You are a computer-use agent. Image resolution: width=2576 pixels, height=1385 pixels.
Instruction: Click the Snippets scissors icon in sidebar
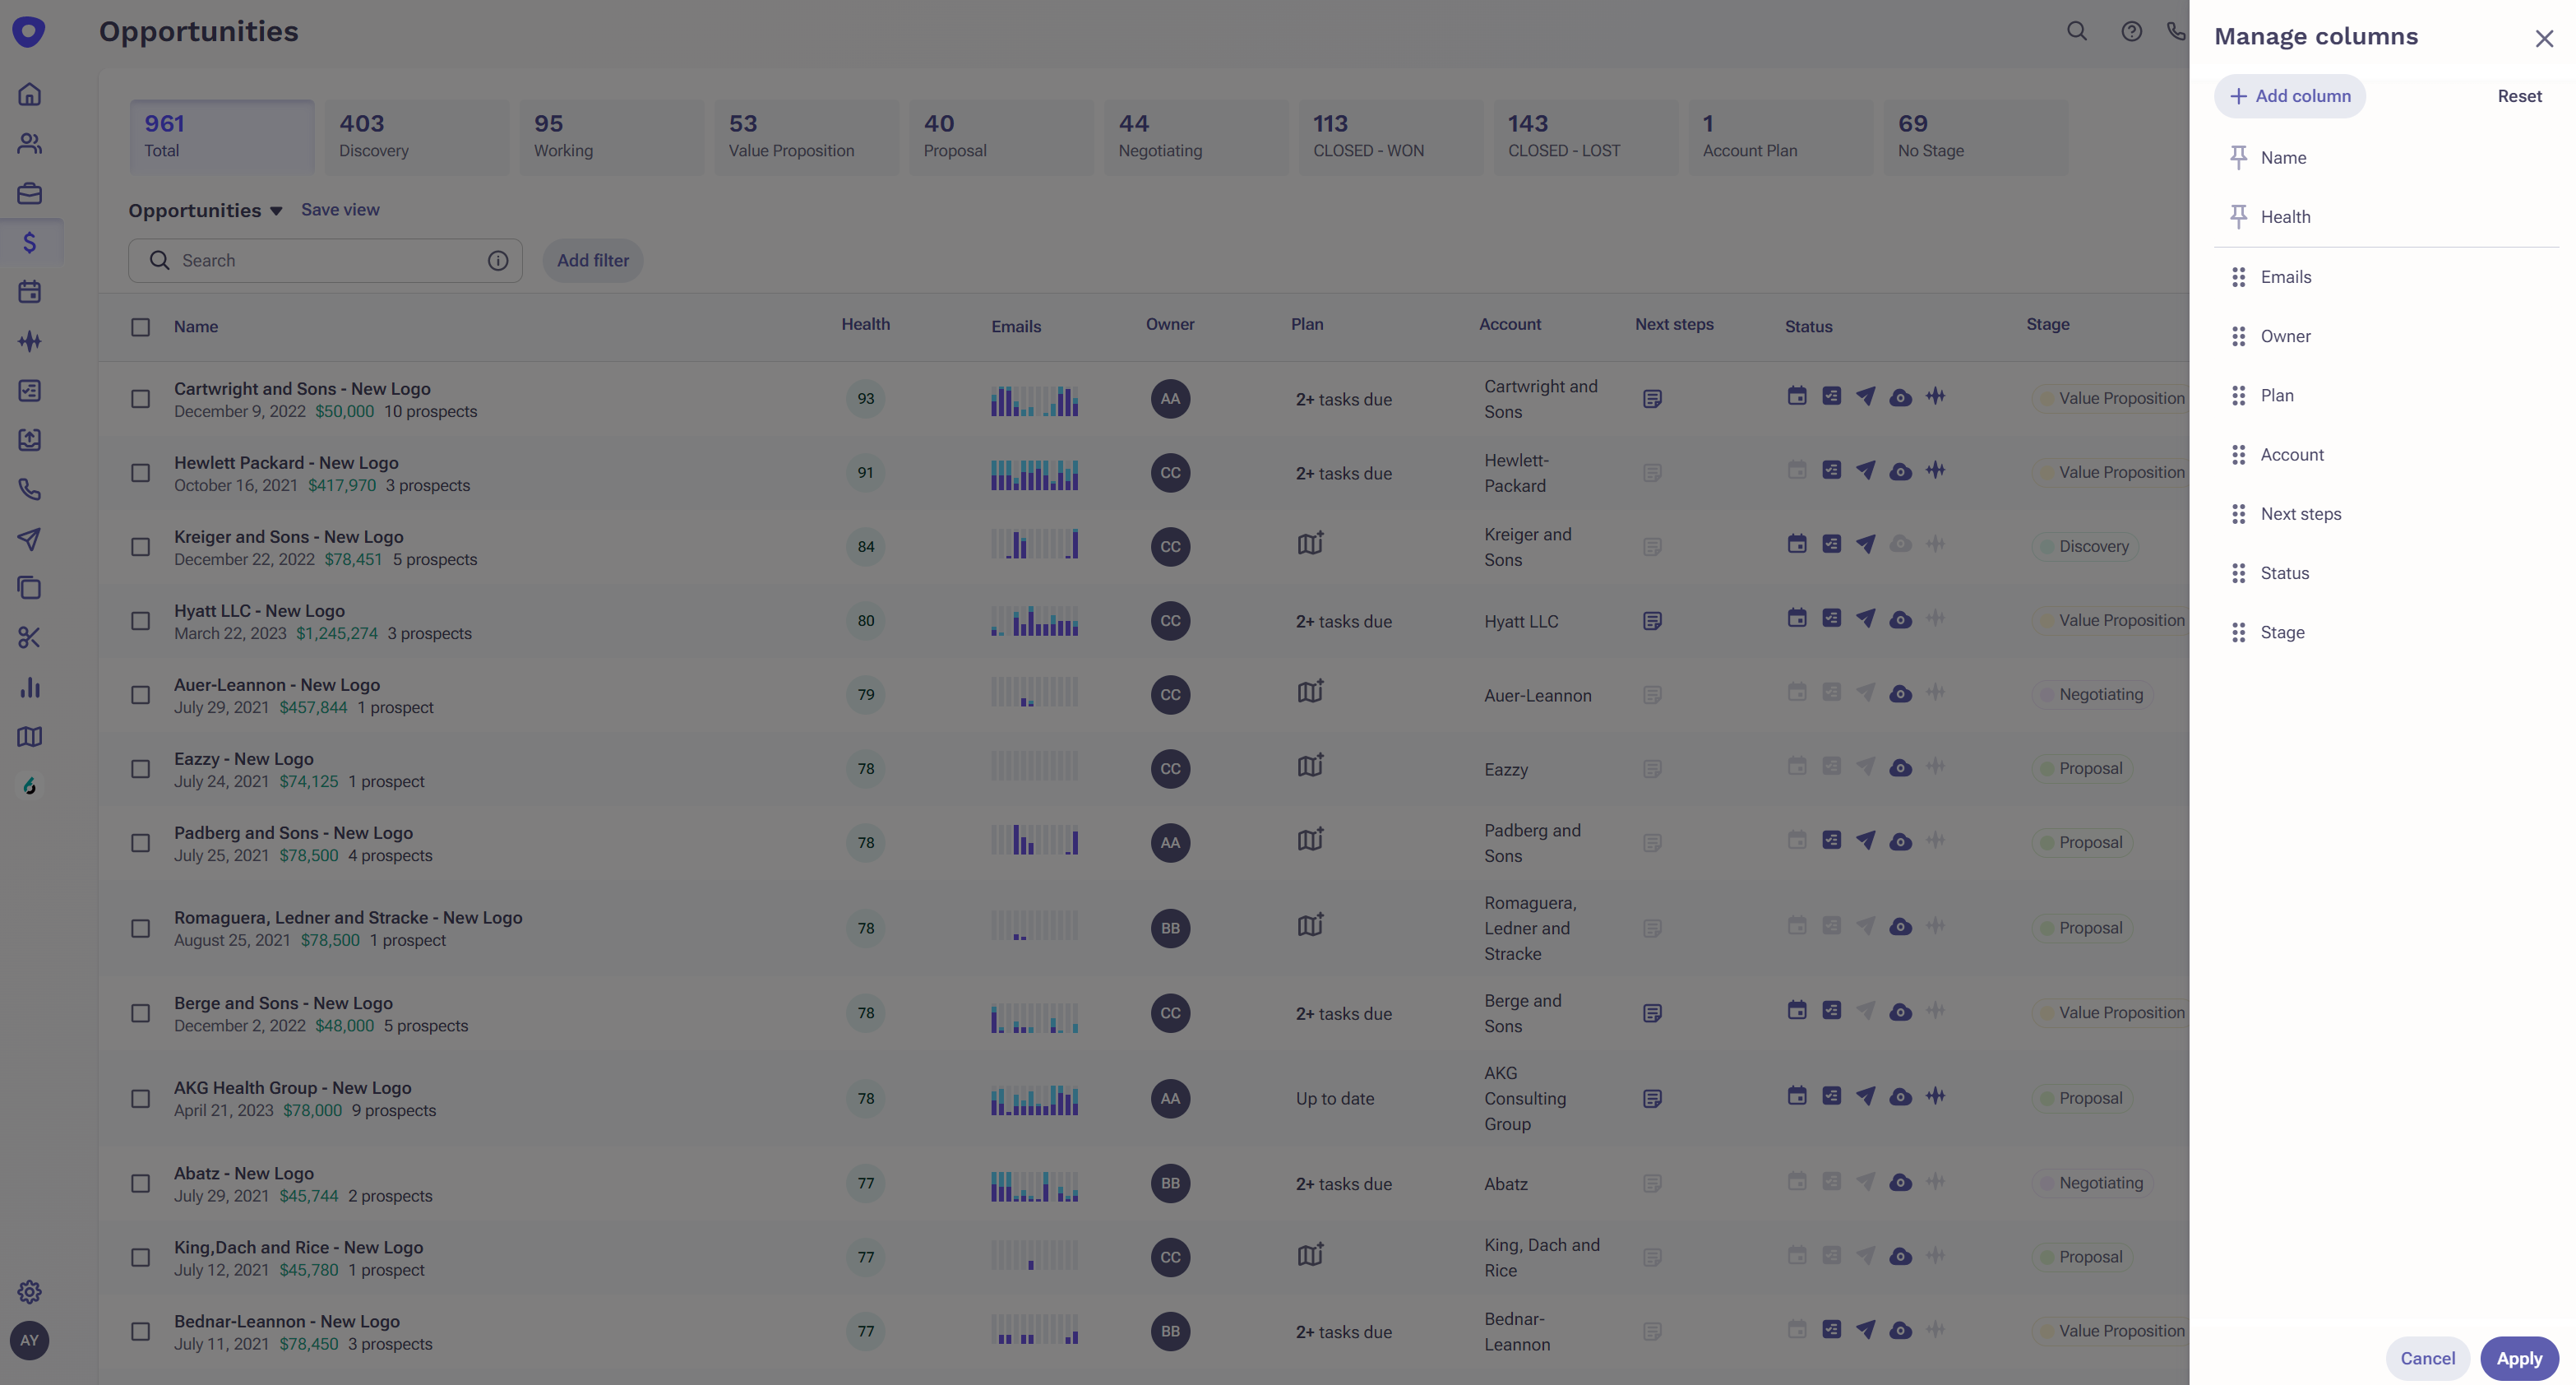tap(29, 637)
